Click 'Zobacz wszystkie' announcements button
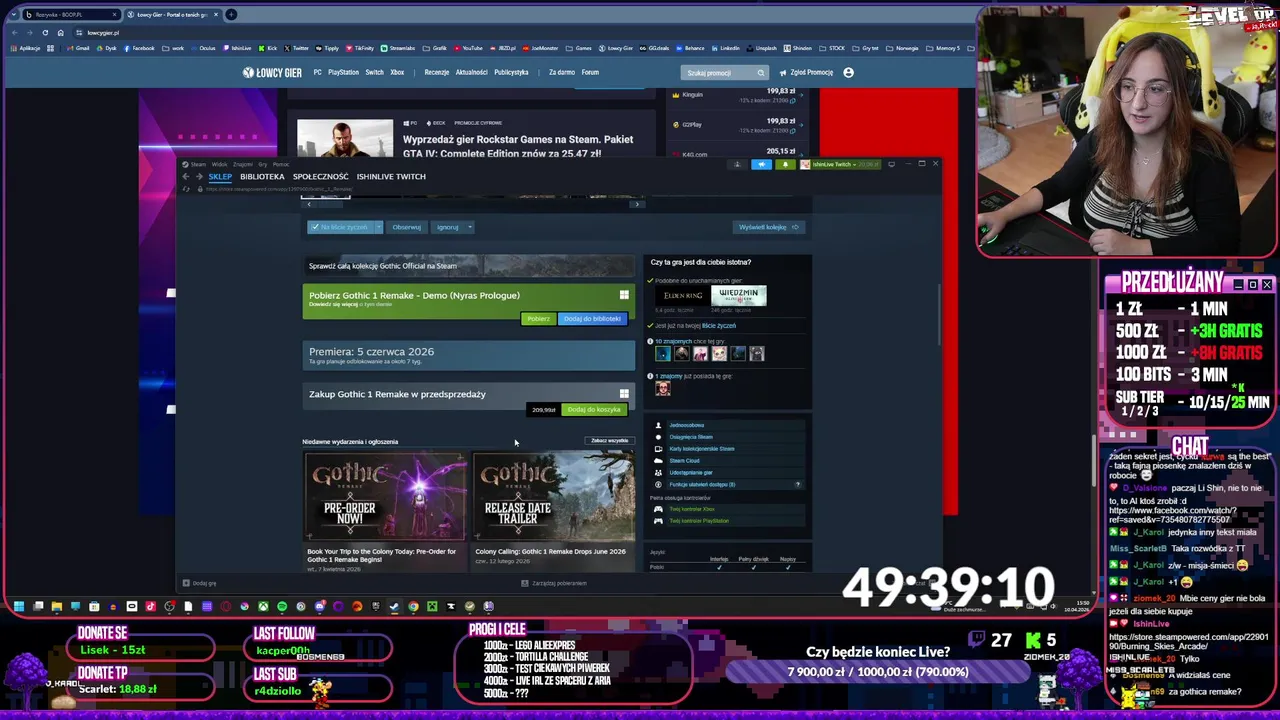This screenshot has width=1280, height=720. 610,441
